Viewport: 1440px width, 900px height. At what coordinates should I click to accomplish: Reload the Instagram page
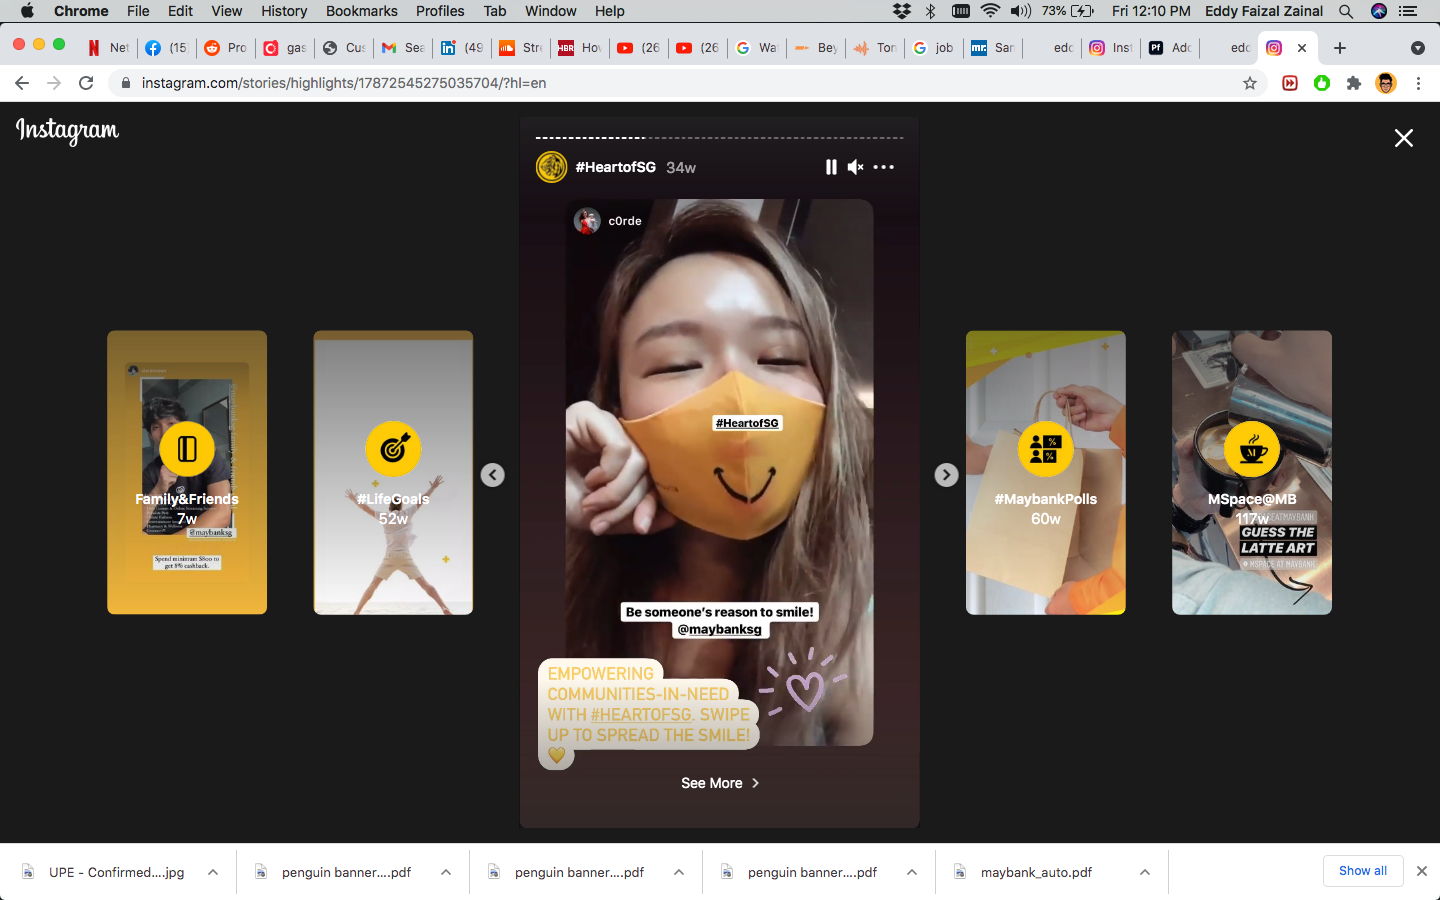coord(86,83)
